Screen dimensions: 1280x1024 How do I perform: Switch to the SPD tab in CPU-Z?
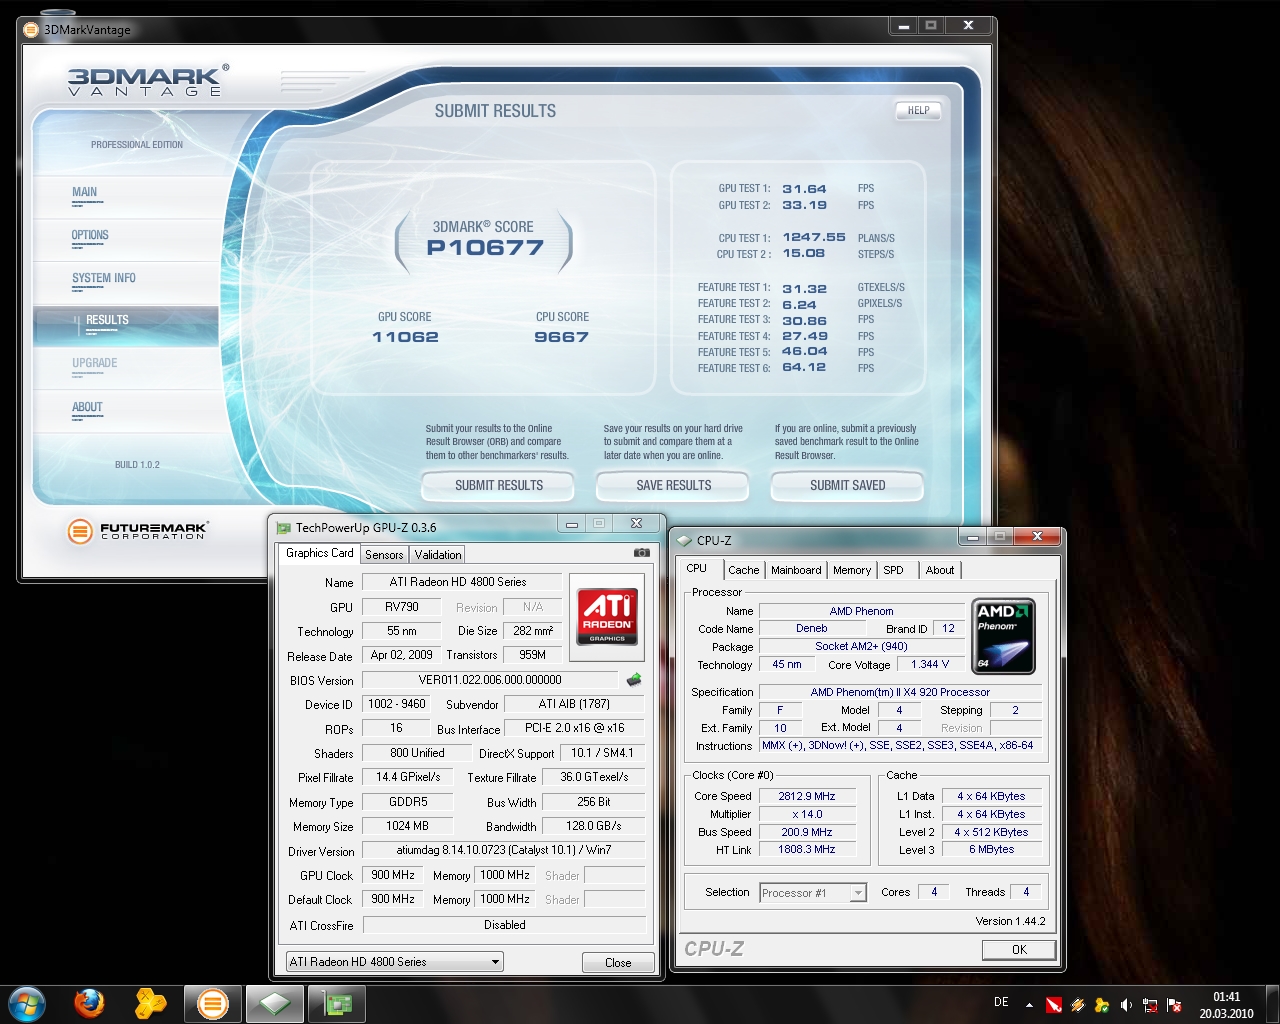pos(893,570)
